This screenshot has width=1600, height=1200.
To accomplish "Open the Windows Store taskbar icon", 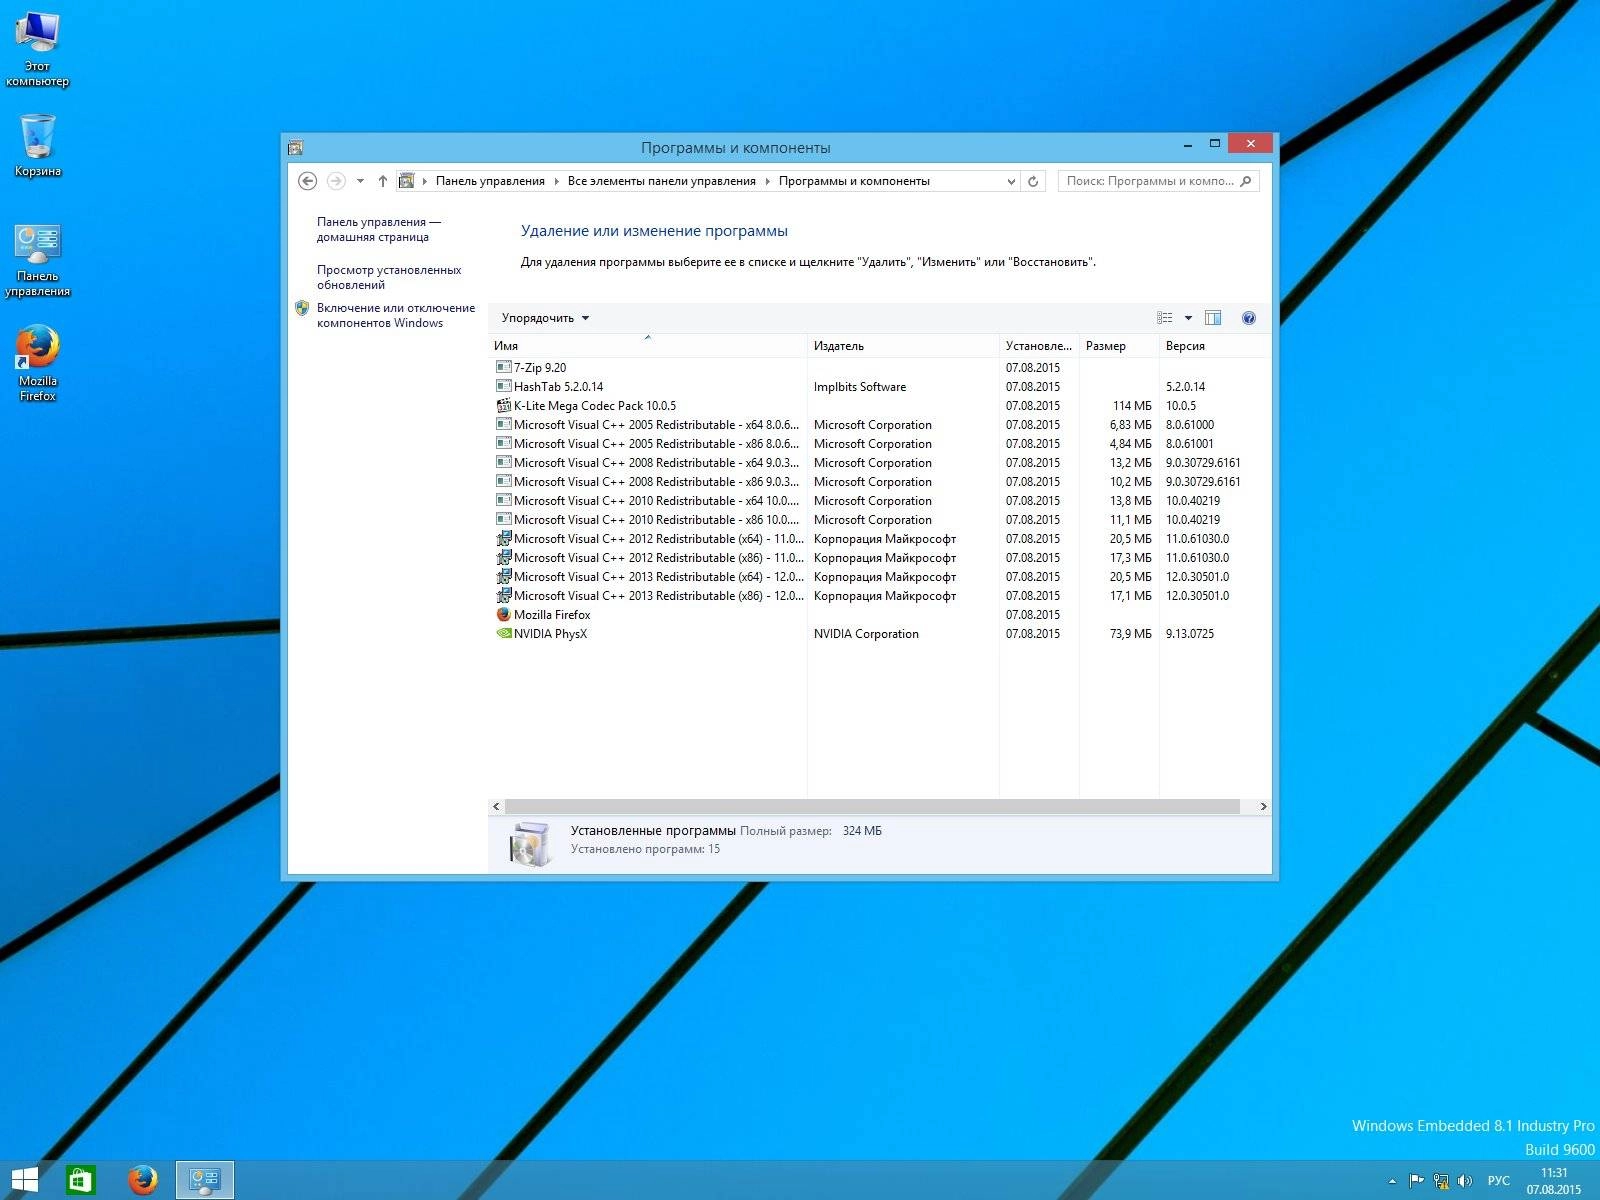I will [x=80, y=1180].
